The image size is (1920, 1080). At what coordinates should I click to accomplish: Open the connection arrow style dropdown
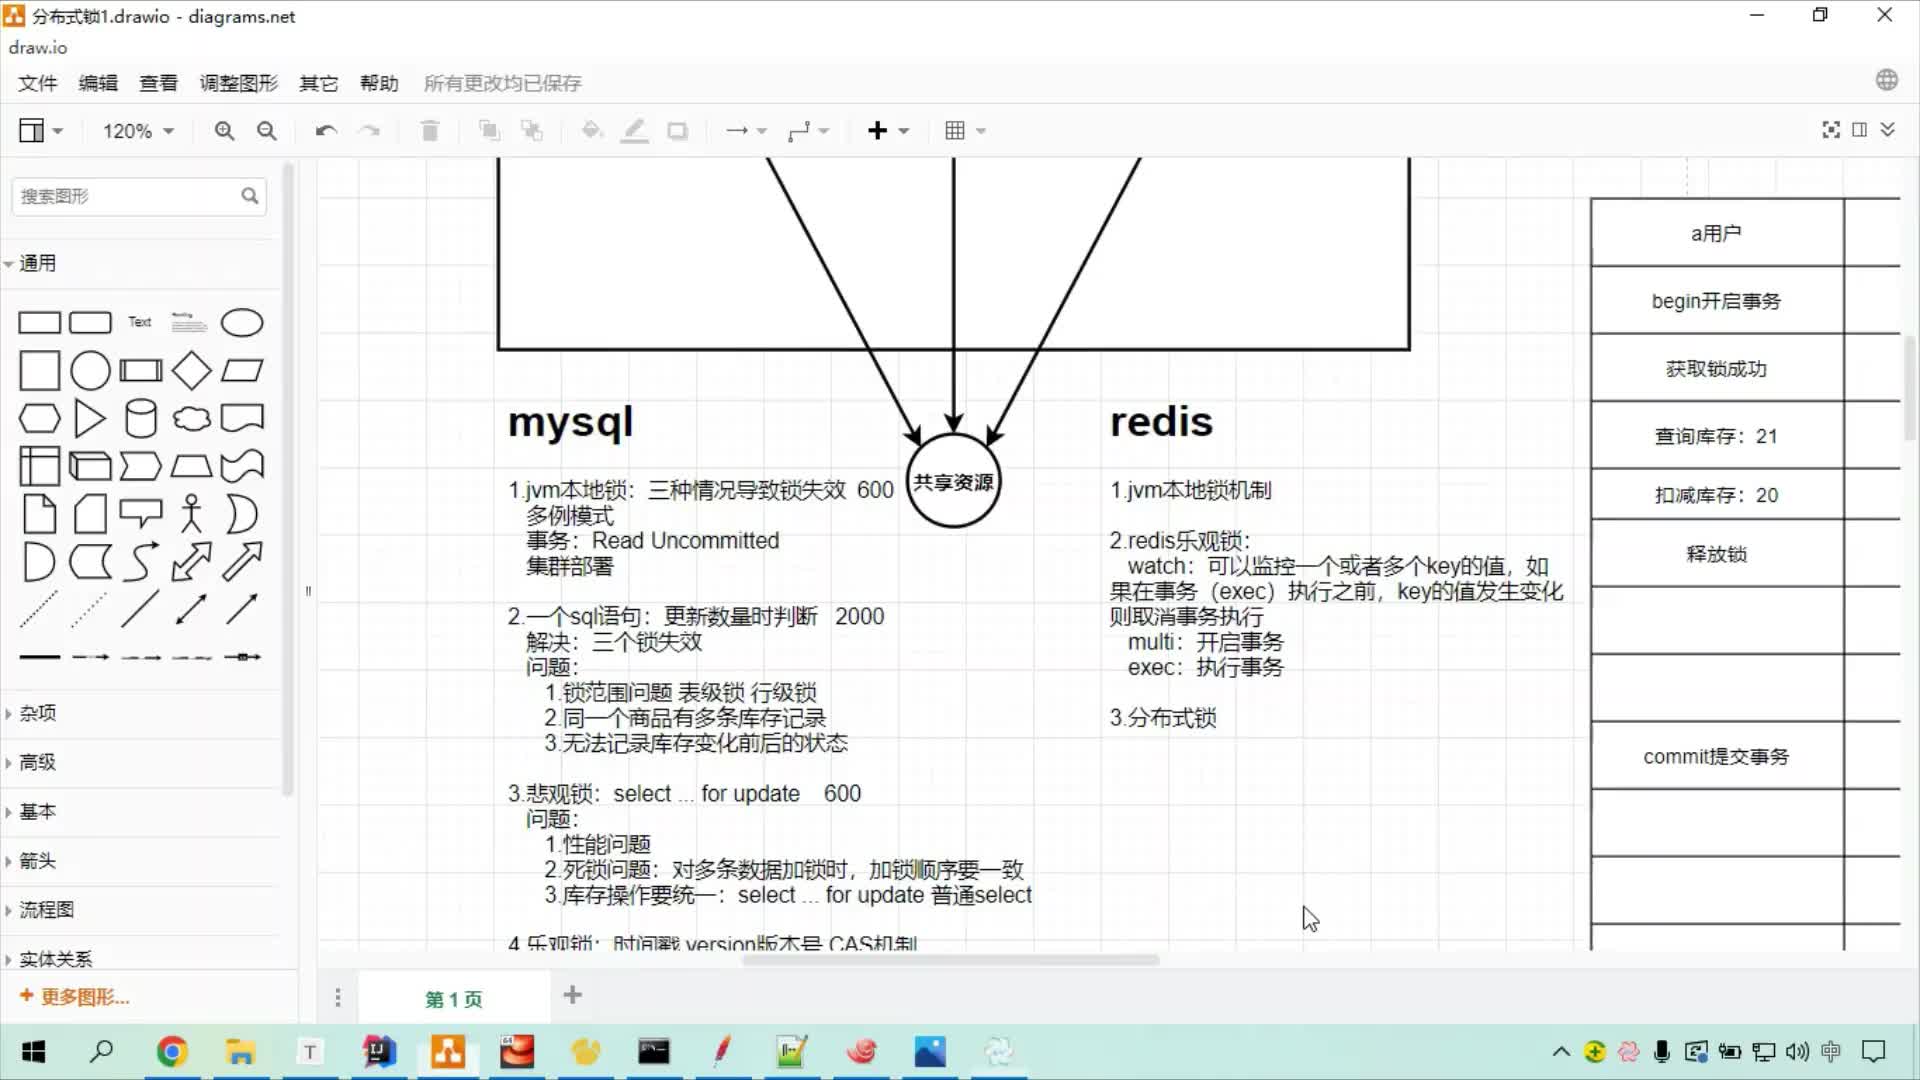pos(746,131)
